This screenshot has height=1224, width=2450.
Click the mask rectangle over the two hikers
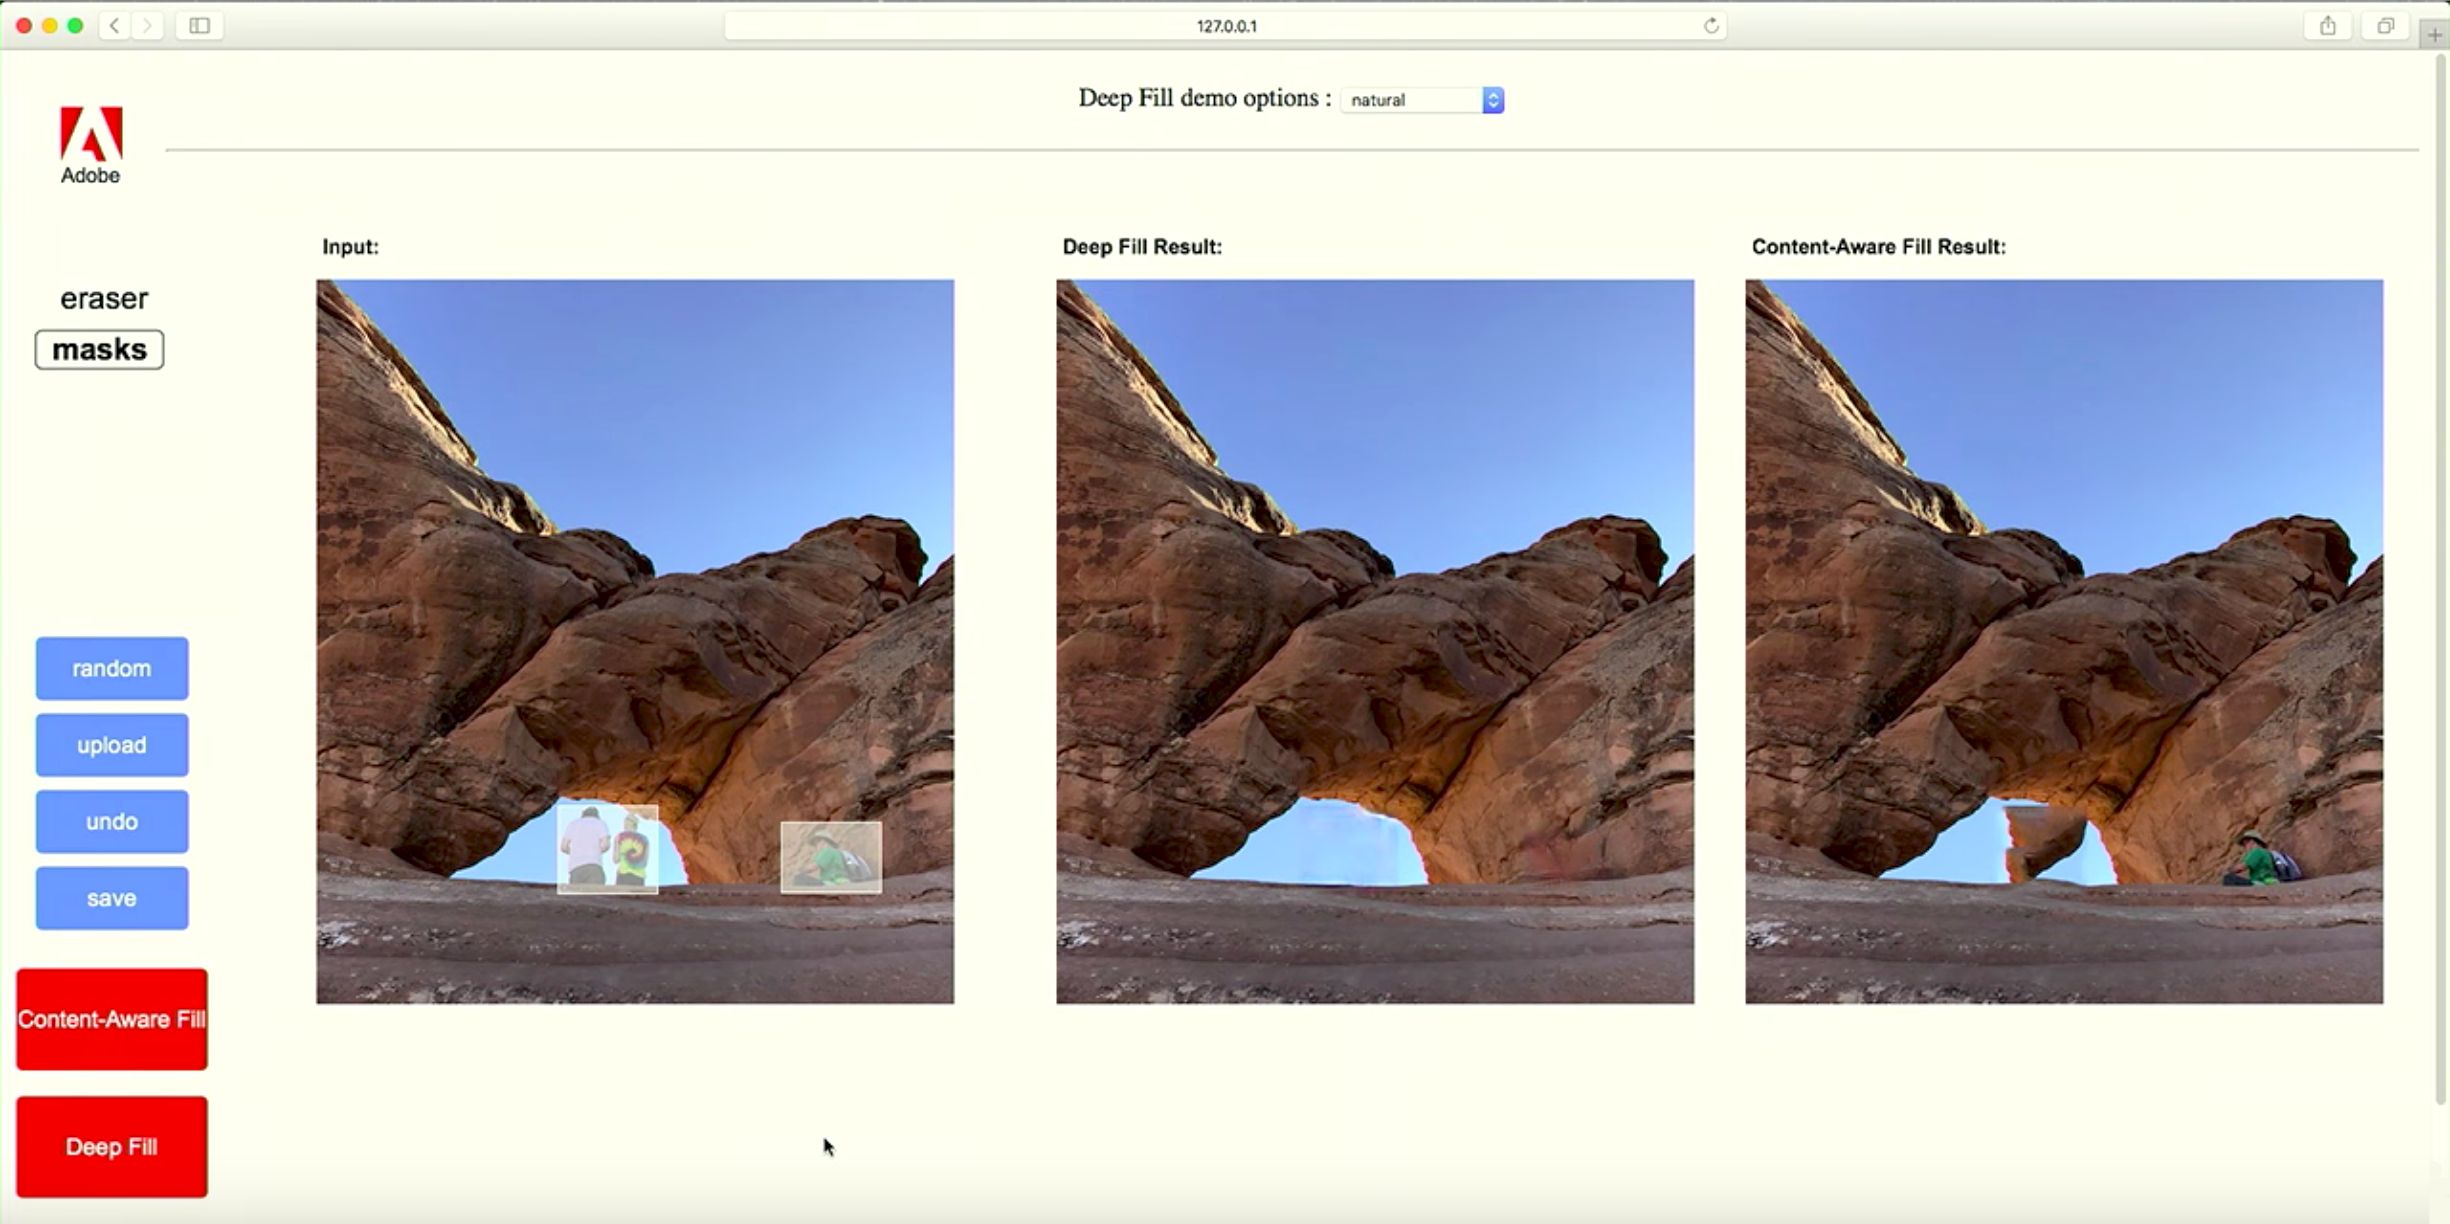tap(608, 849)
